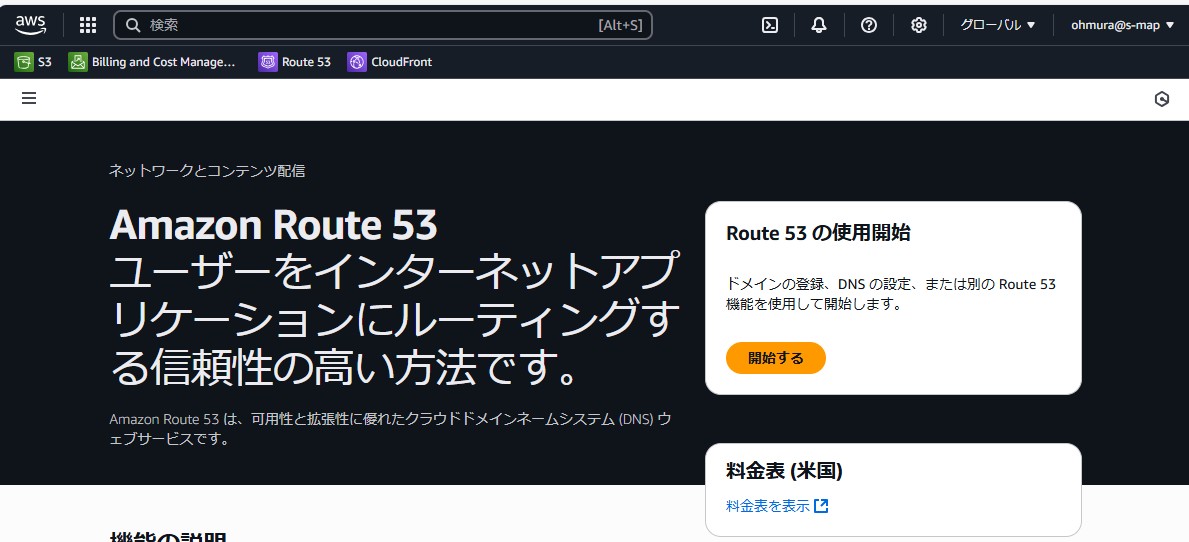This screenshot has width=1189, height=542.
Task: Open the S3 favorite shortcut
Action: (x=33, y=62)
